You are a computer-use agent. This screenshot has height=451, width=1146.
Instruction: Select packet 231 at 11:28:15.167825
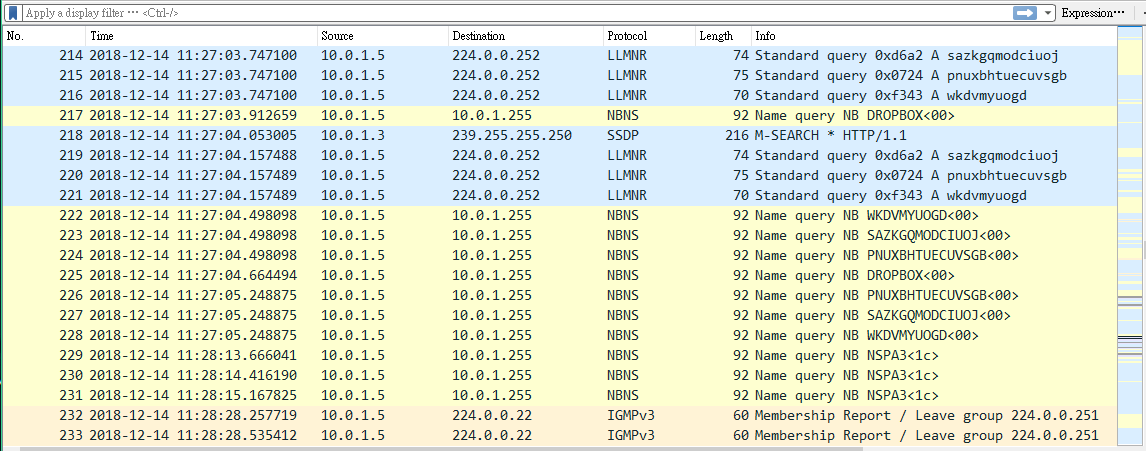click(561, 395)
